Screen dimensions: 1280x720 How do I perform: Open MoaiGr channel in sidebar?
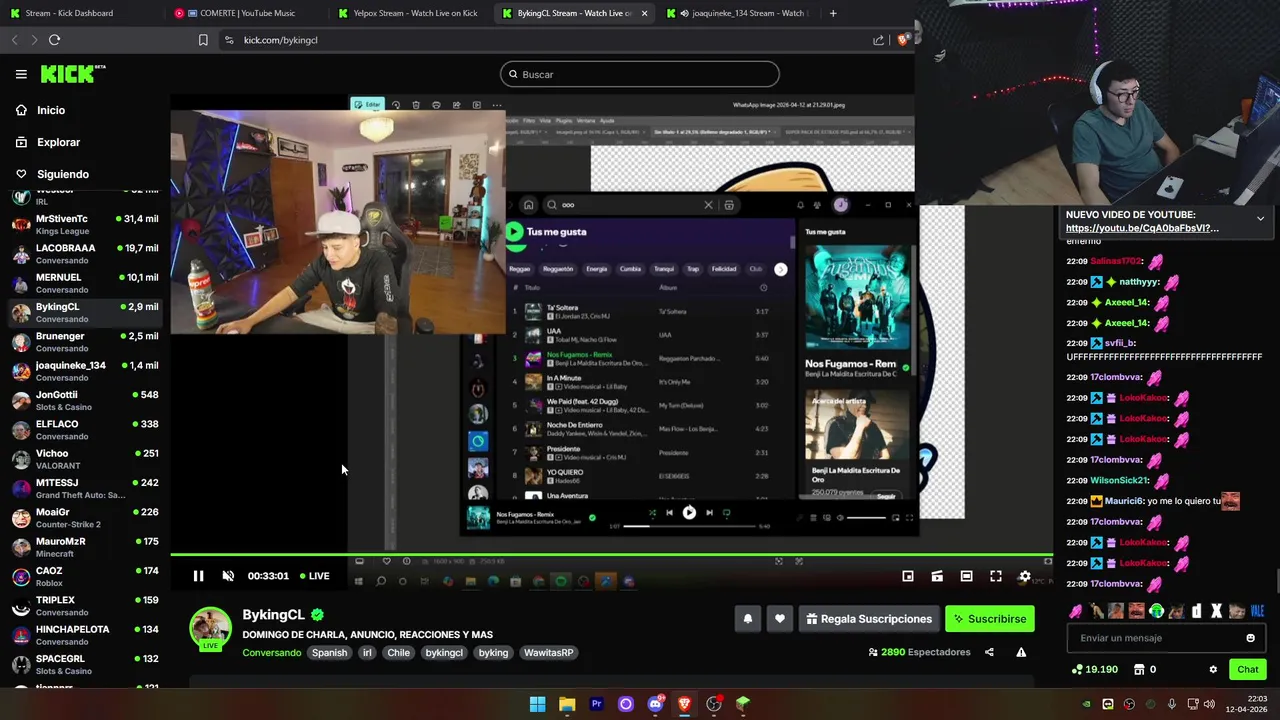point(85,518)
